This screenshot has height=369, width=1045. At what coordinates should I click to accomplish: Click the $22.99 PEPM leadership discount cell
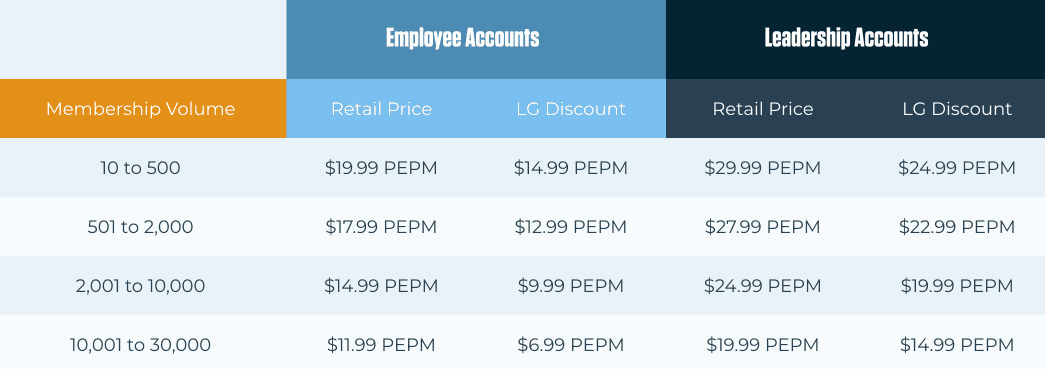(x=957, y=227)
